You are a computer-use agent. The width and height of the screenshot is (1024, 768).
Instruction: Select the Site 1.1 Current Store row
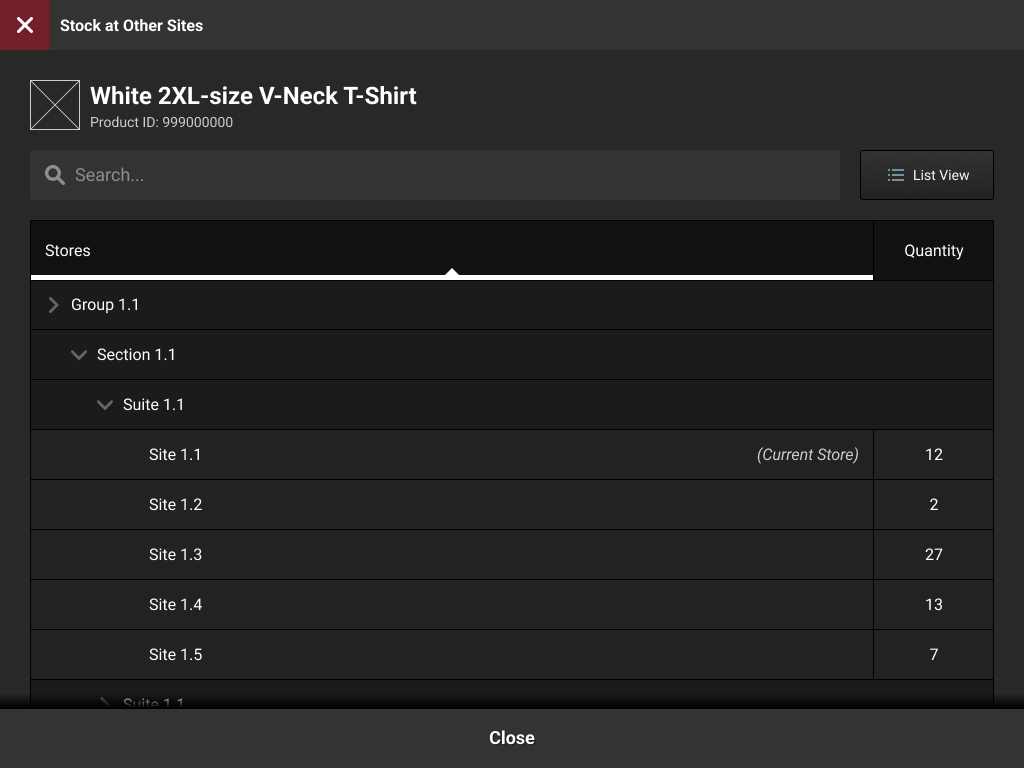[x=450, y=454]
